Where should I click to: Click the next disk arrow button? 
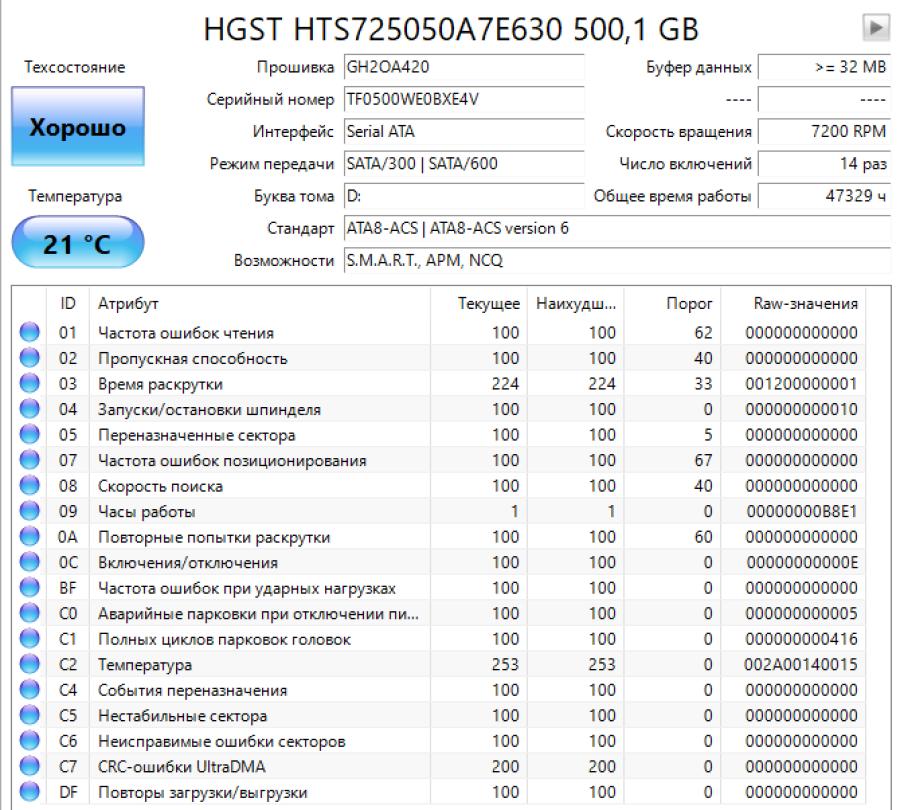coord(877,28)
